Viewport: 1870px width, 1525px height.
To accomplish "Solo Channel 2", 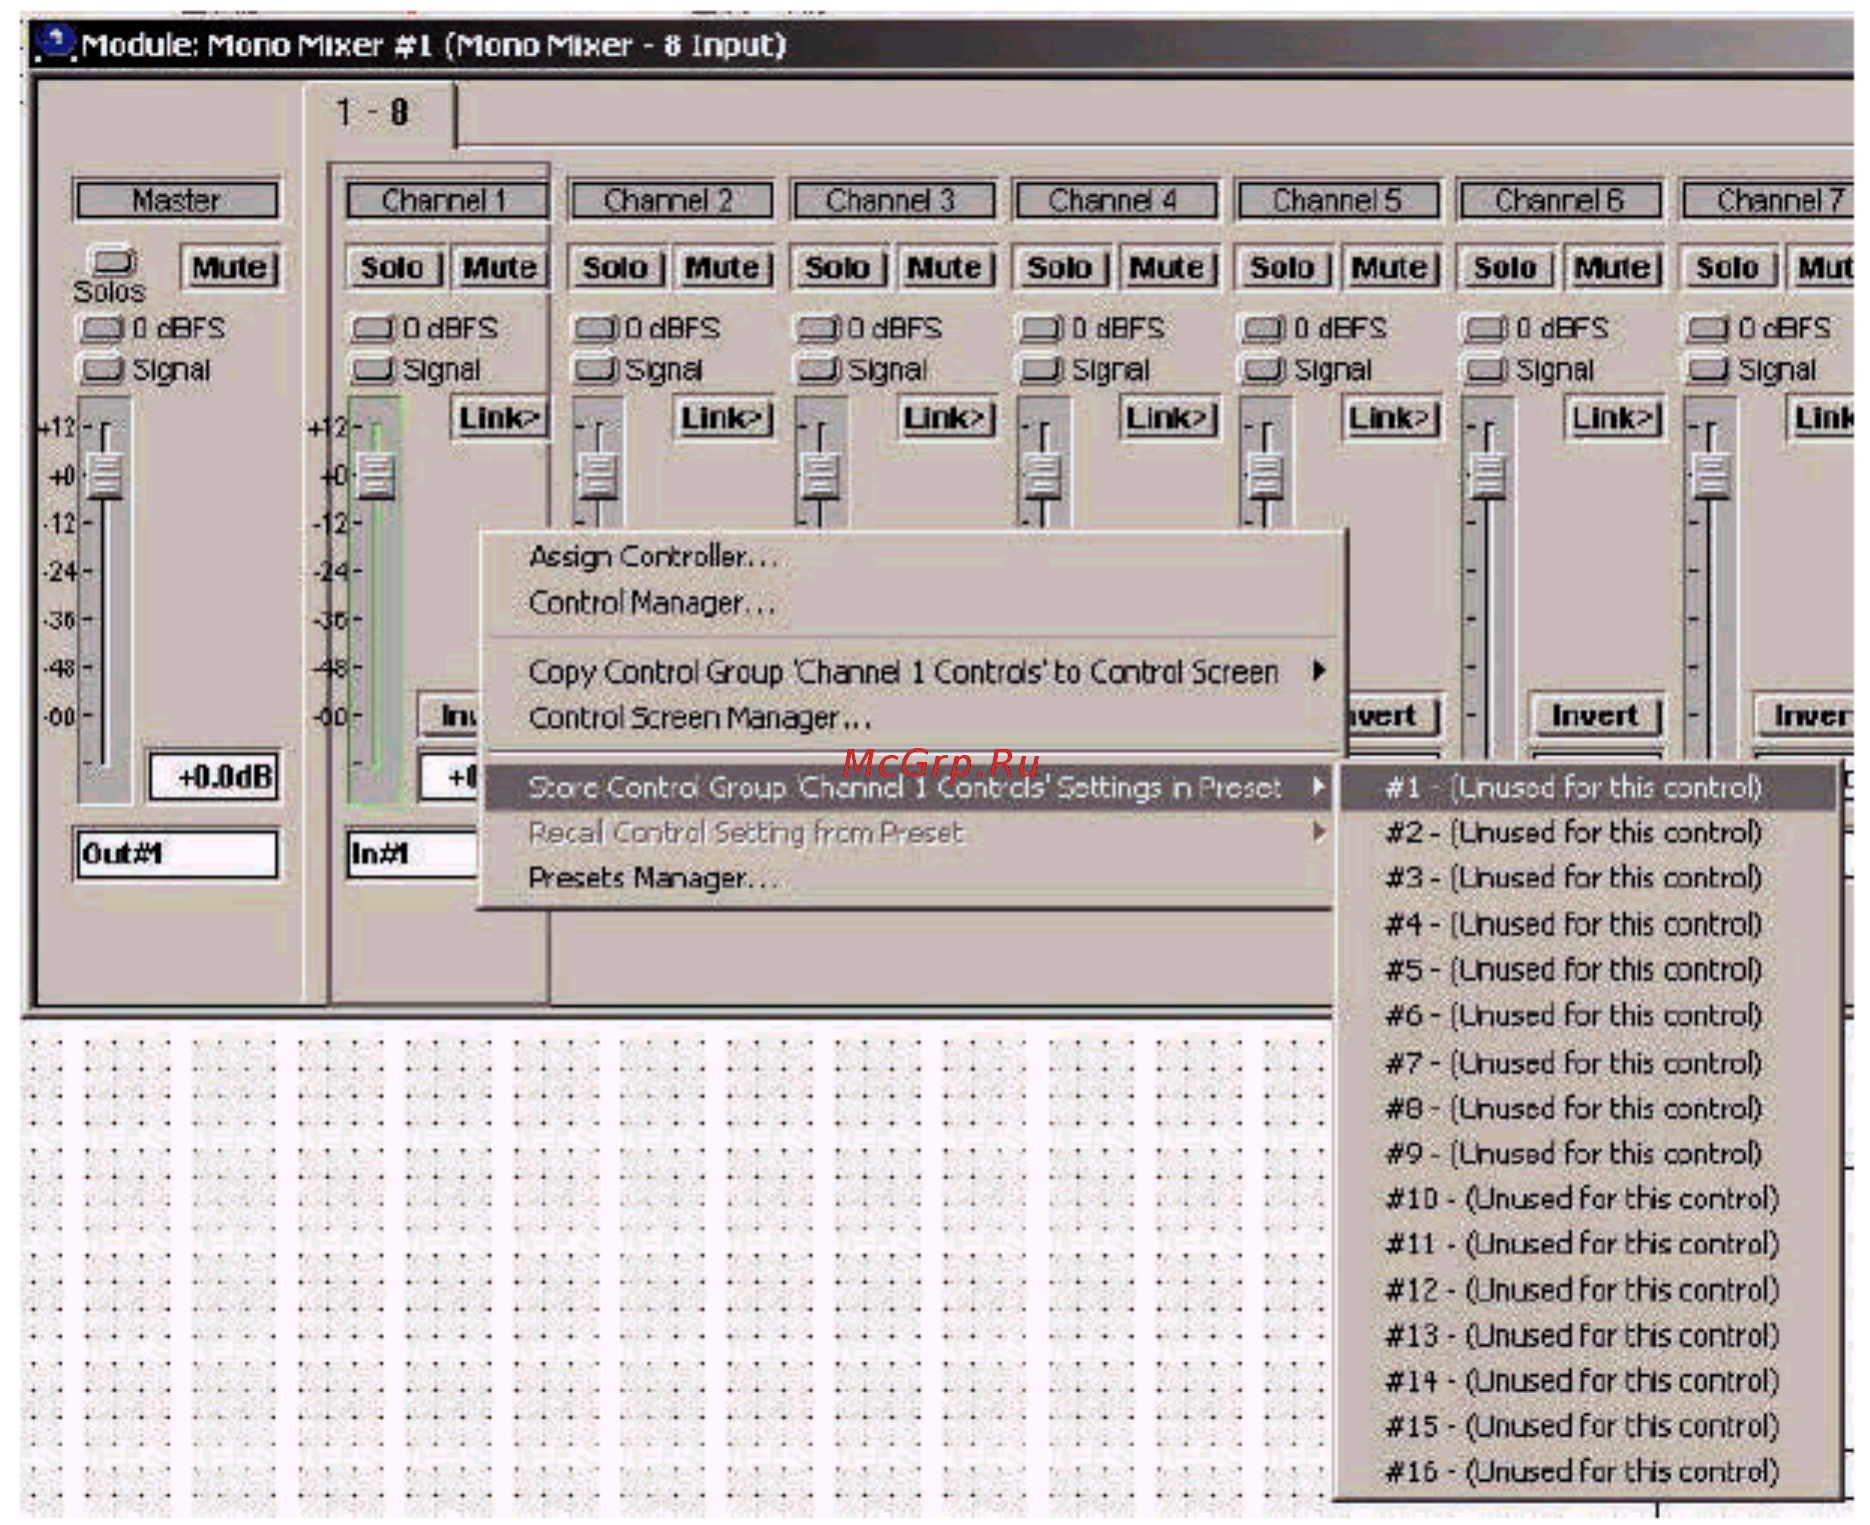I will point(617,268).
